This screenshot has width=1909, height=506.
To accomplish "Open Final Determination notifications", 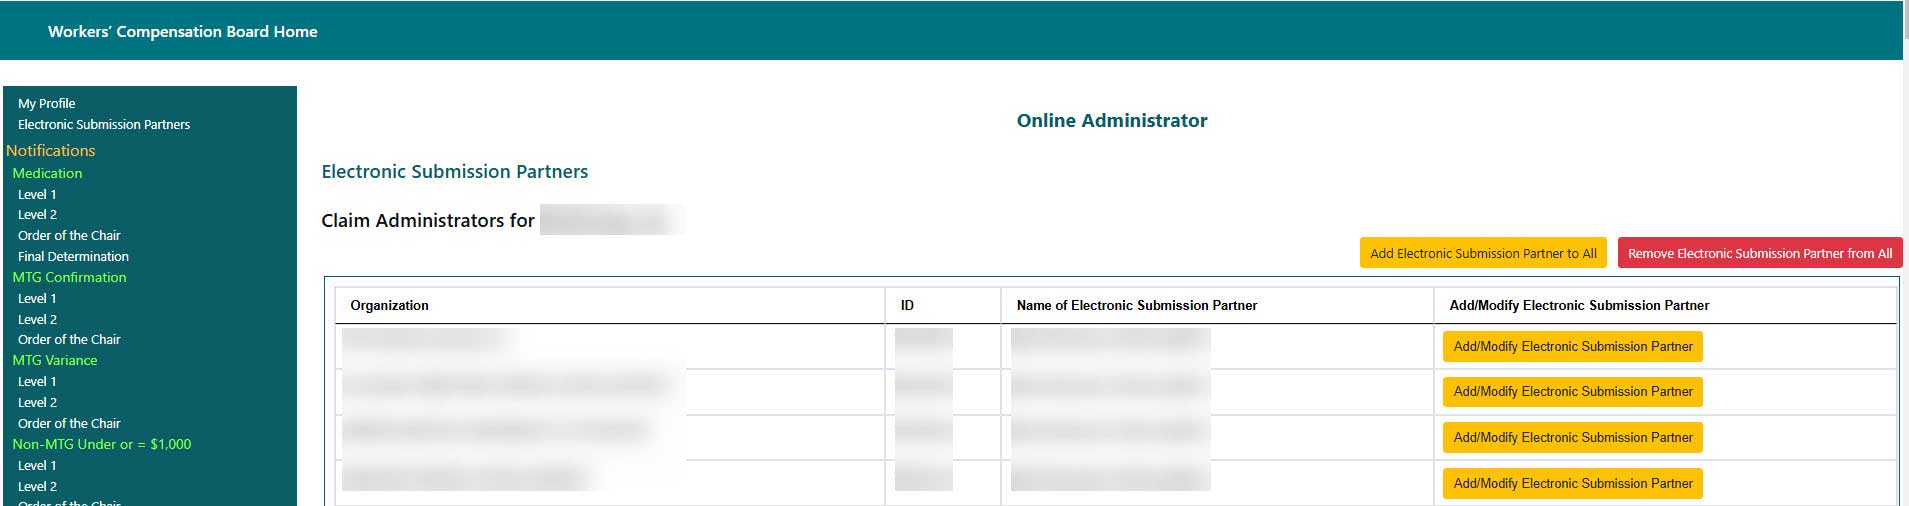I will [x=73, y=257].
